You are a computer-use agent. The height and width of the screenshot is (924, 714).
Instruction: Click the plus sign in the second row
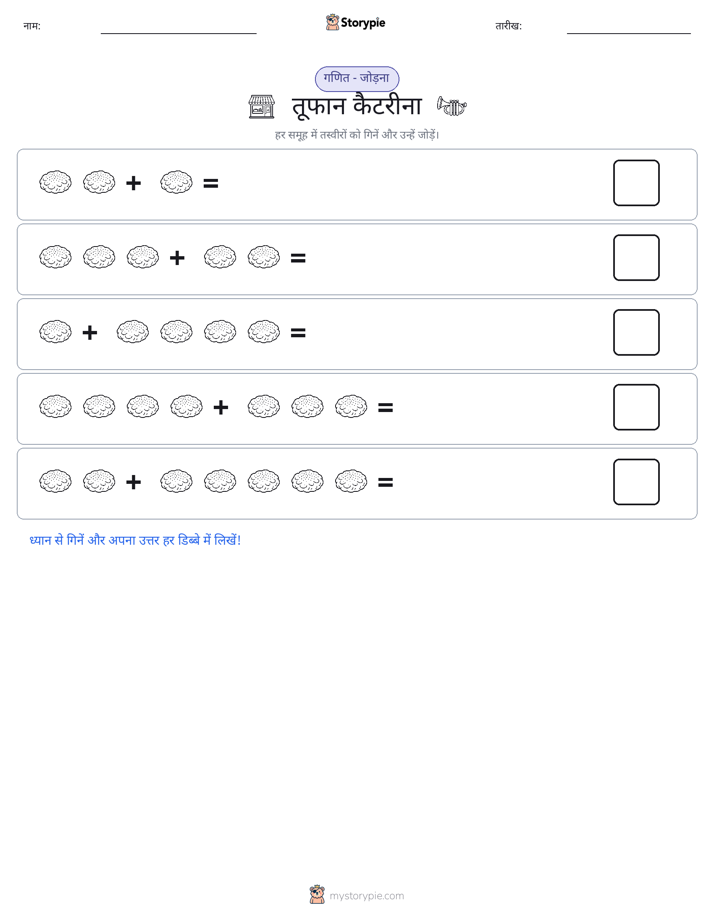pos(177,258)
